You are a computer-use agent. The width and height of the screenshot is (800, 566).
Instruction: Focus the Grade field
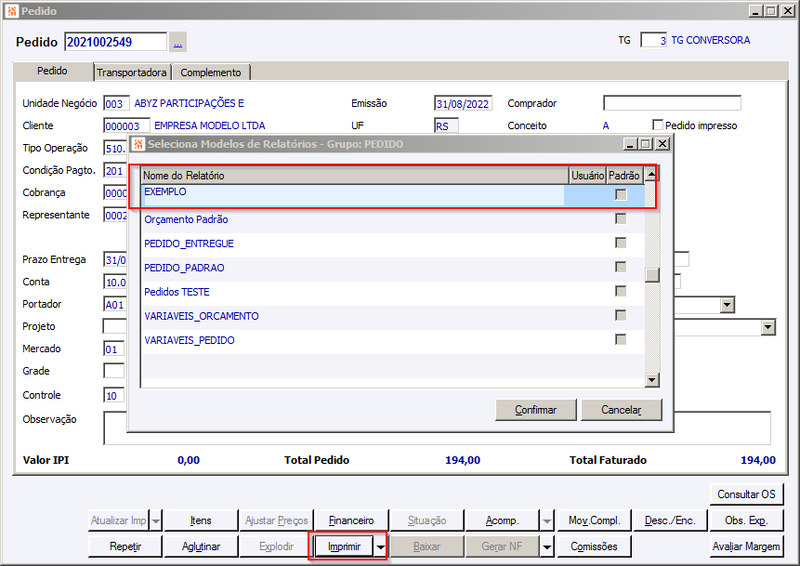coord(114,371)
